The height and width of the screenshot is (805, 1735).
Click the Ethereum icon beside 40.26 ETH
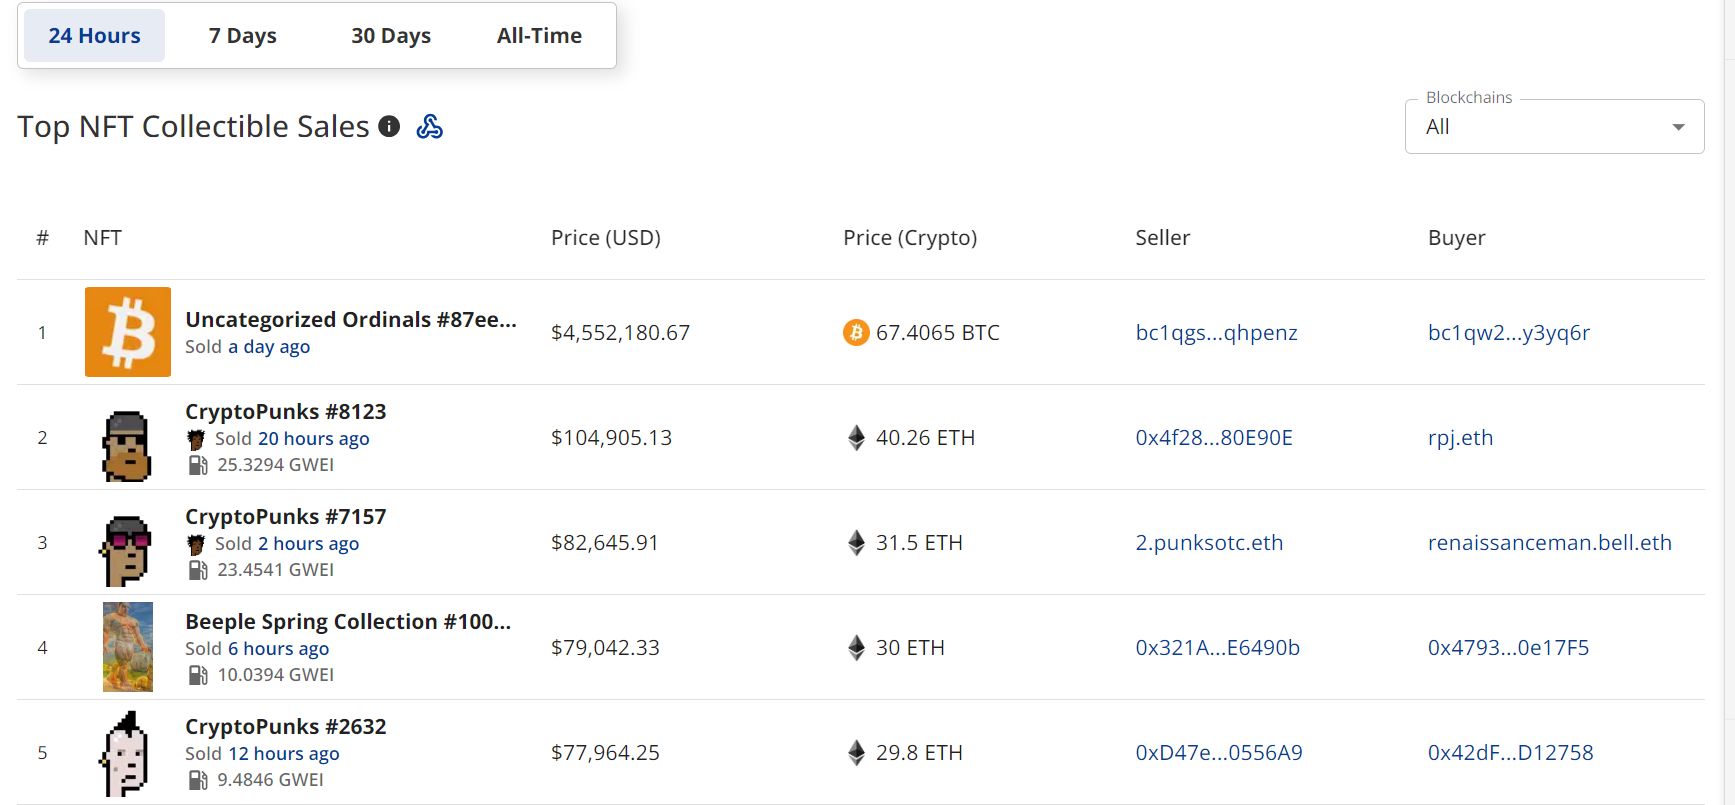856,438
